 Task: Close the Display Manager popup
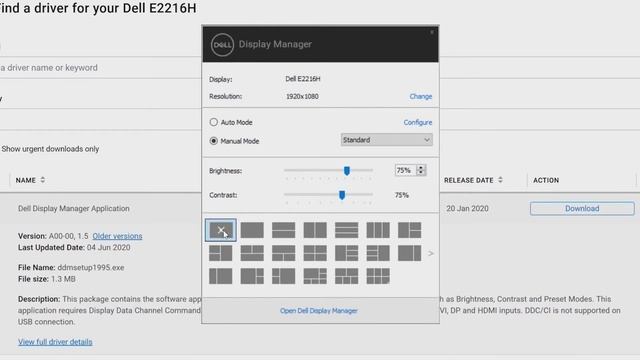click(x=432, y=32)
